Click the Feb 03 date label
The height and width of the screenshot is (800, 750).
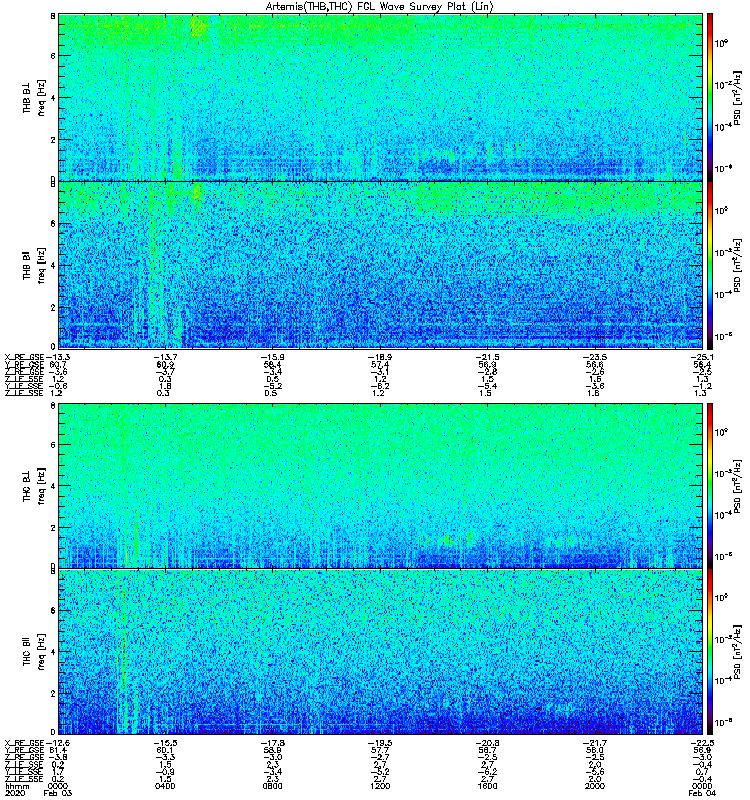coord(58,793)
